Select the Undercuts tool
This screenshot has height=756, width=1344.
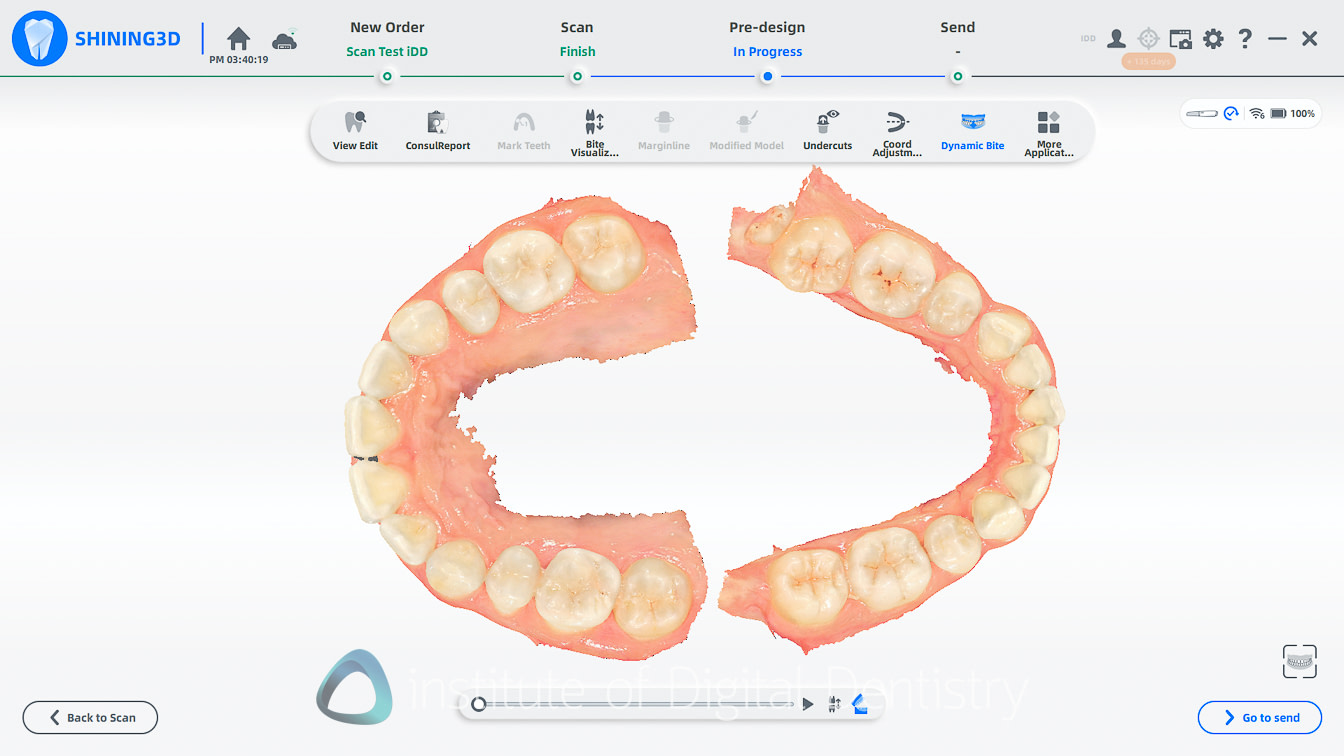coord(826,131)
